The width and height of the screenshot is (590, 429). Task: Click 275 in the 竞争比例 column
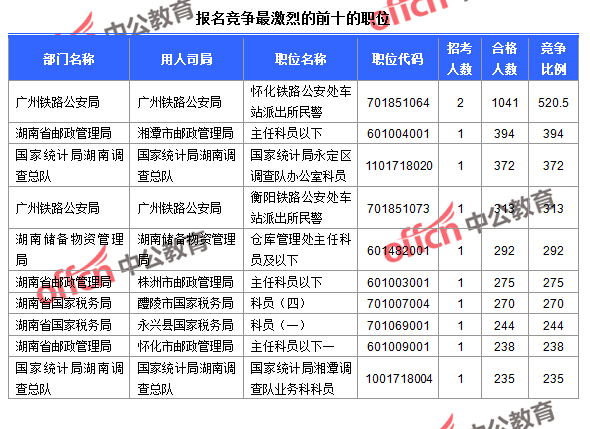pos(553,283)
